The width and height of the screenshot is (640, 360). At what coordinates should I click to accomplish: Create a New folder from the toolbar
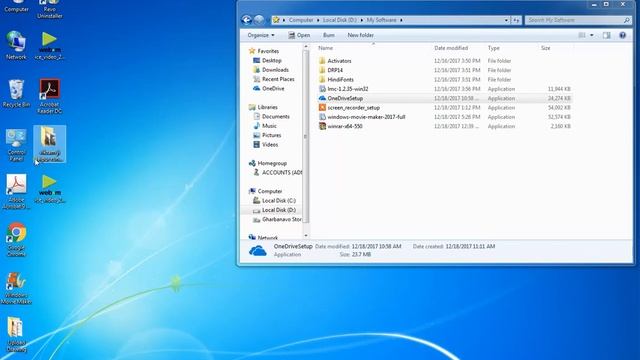coord(360,35)
